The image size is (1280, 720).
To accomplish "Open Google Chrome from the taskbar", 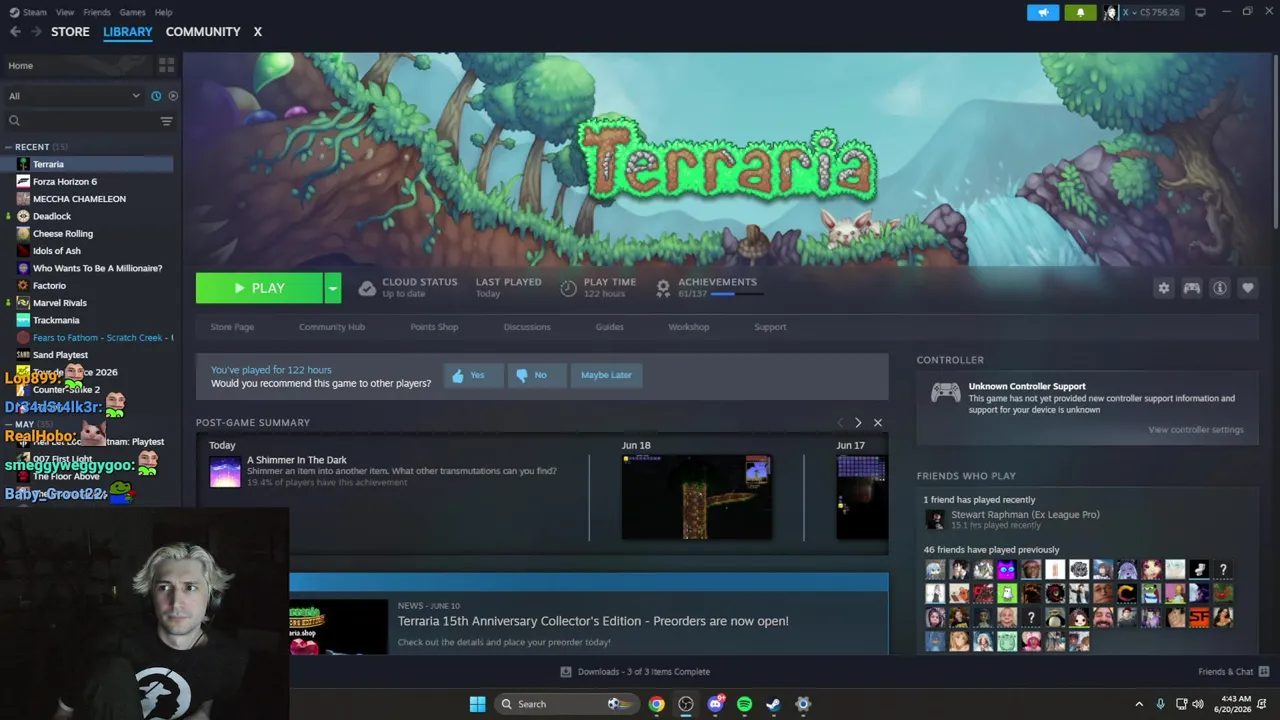I will tap(656, 704).
